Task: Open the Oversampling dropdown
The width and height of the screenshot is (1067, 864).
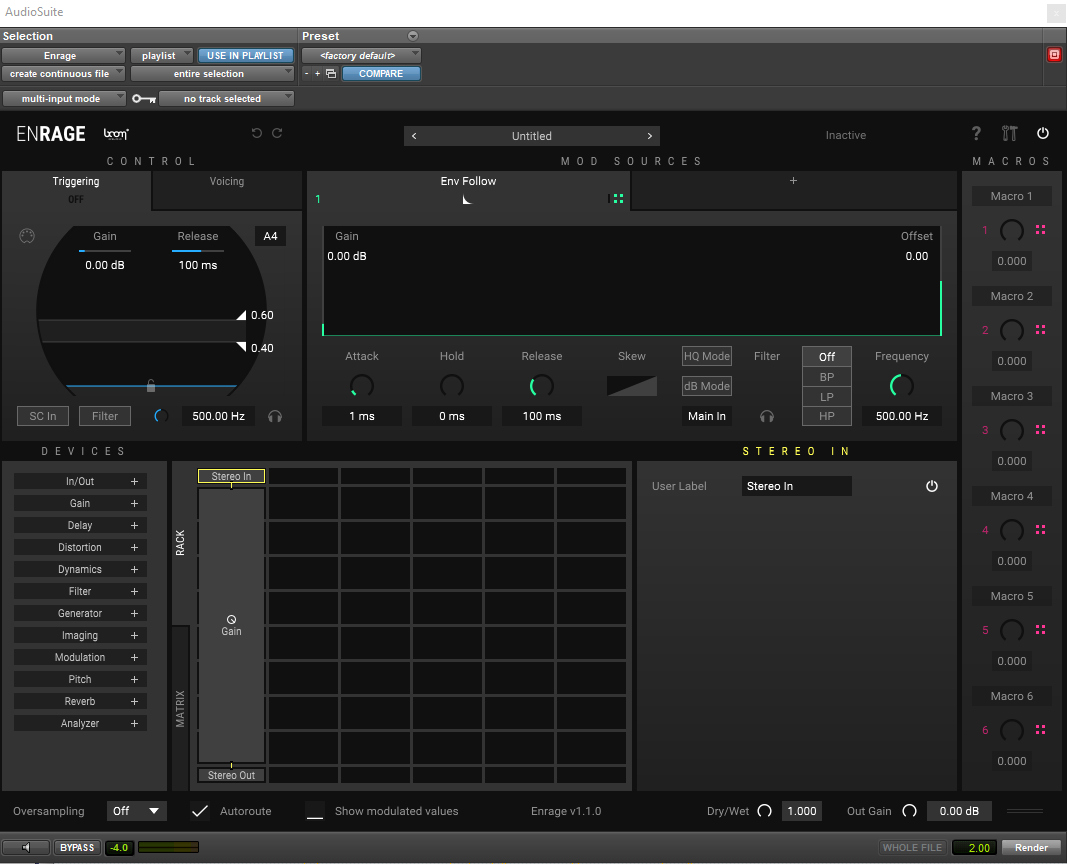Action: (137, 811)
